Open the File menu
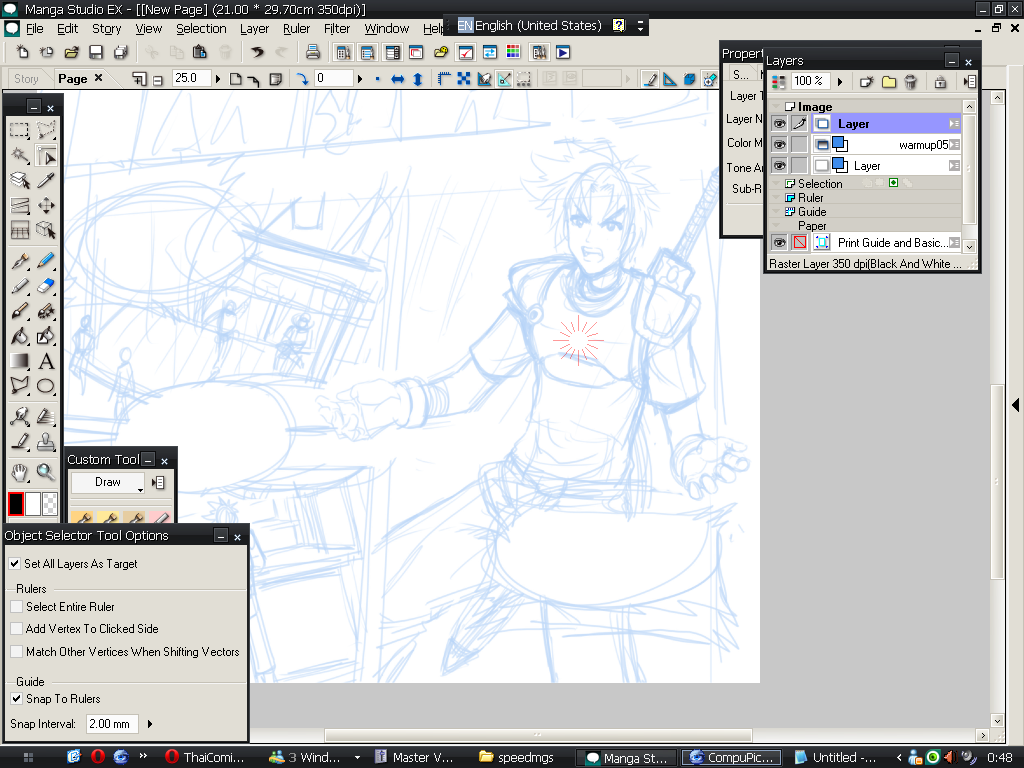 coord(35,29)
